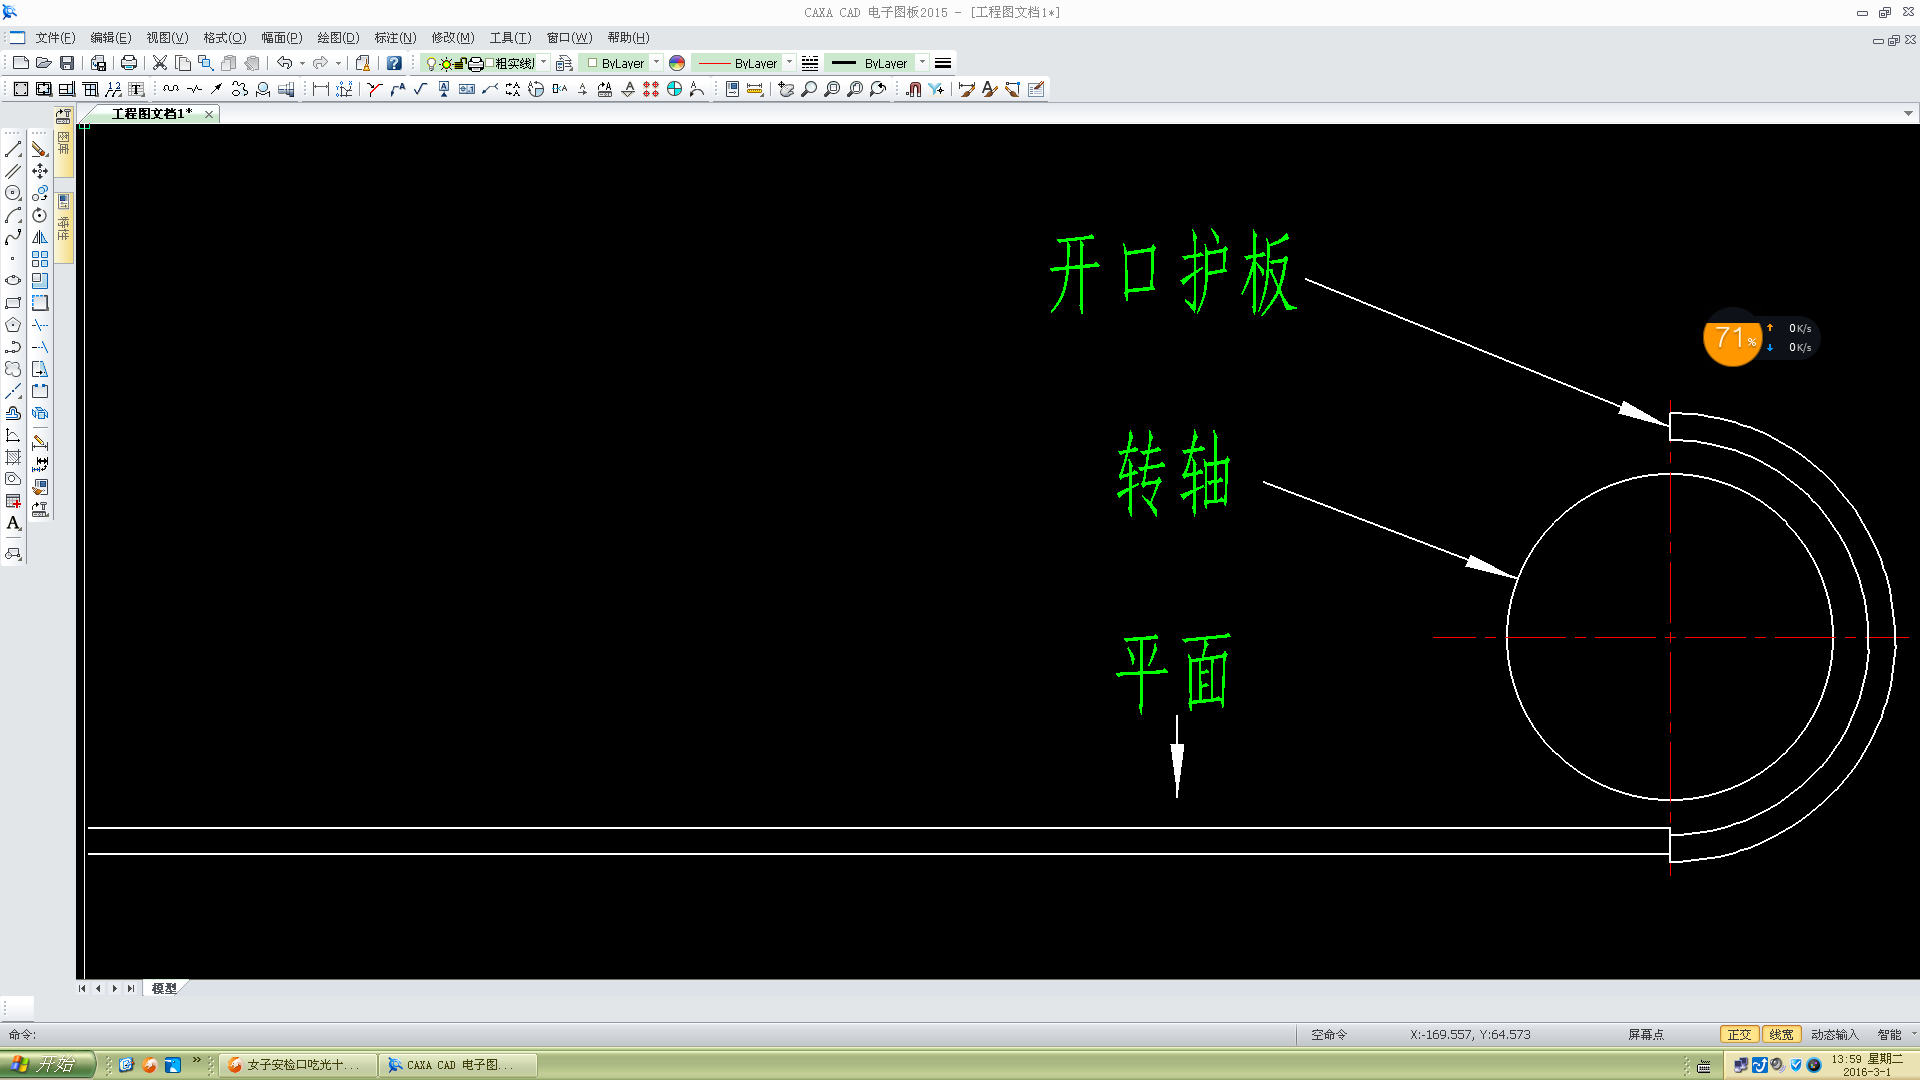1920x1080 pixels.
Task: Click the layer line style lines icon
Action: pyautogui.click(x=810, y=63)
